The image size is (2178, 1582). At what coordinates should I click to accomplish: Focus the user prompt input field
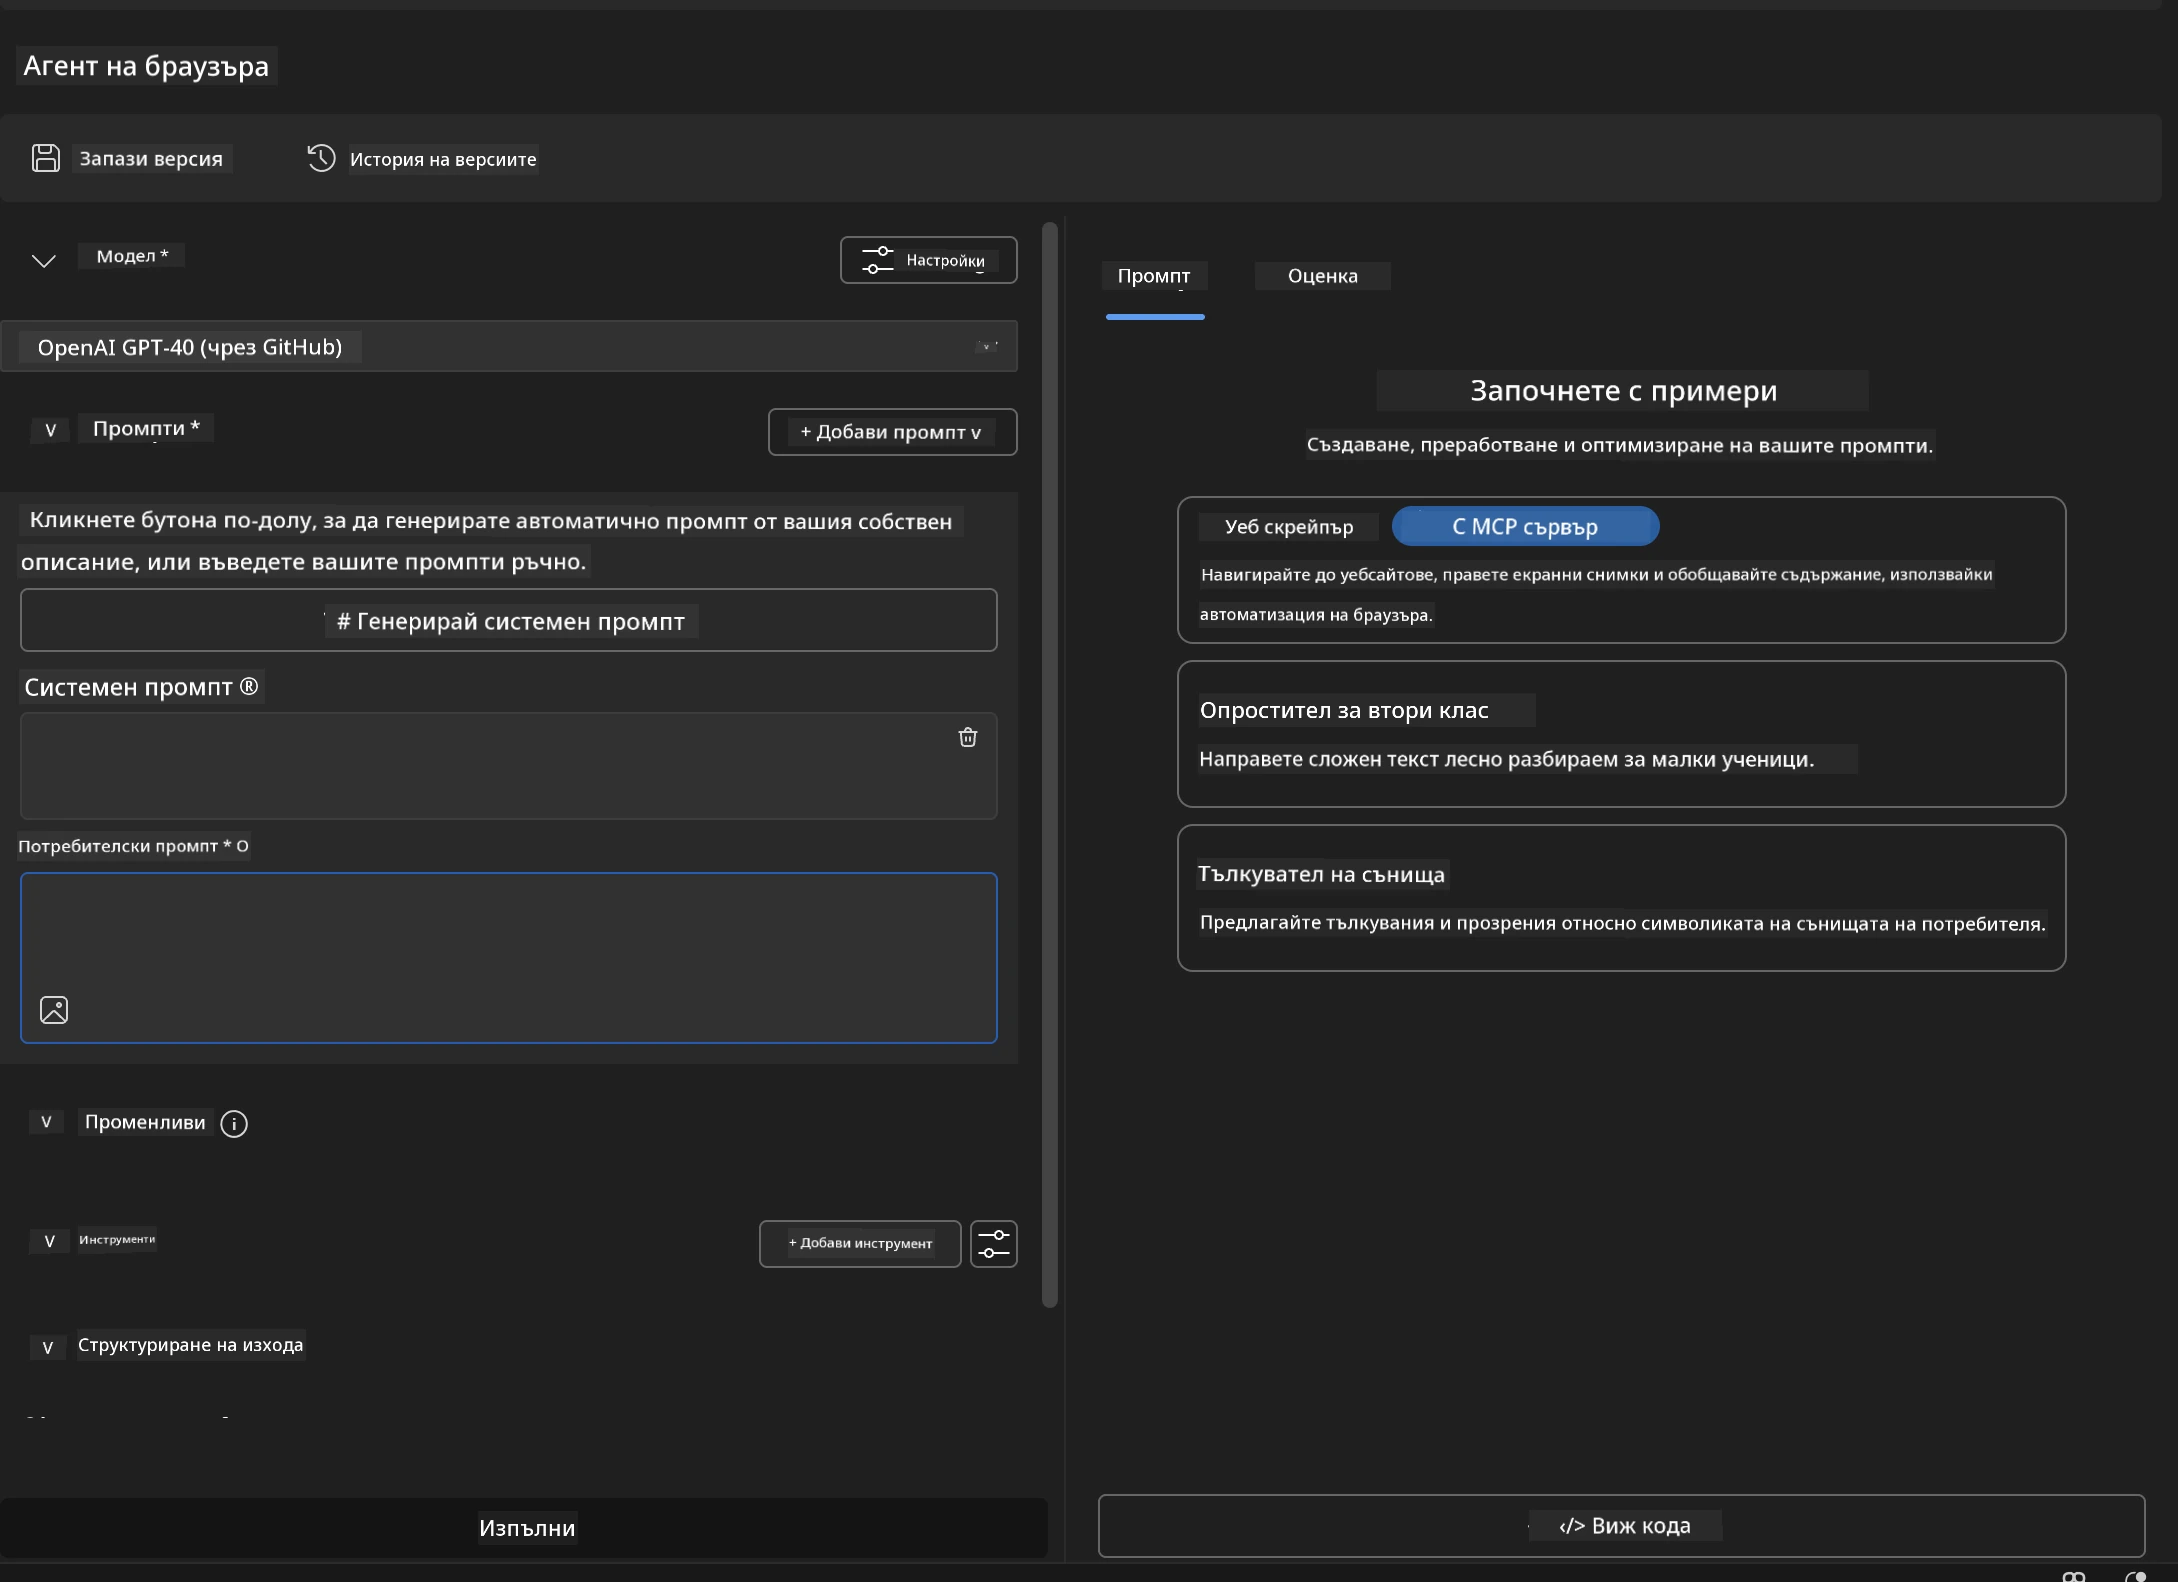509,957
